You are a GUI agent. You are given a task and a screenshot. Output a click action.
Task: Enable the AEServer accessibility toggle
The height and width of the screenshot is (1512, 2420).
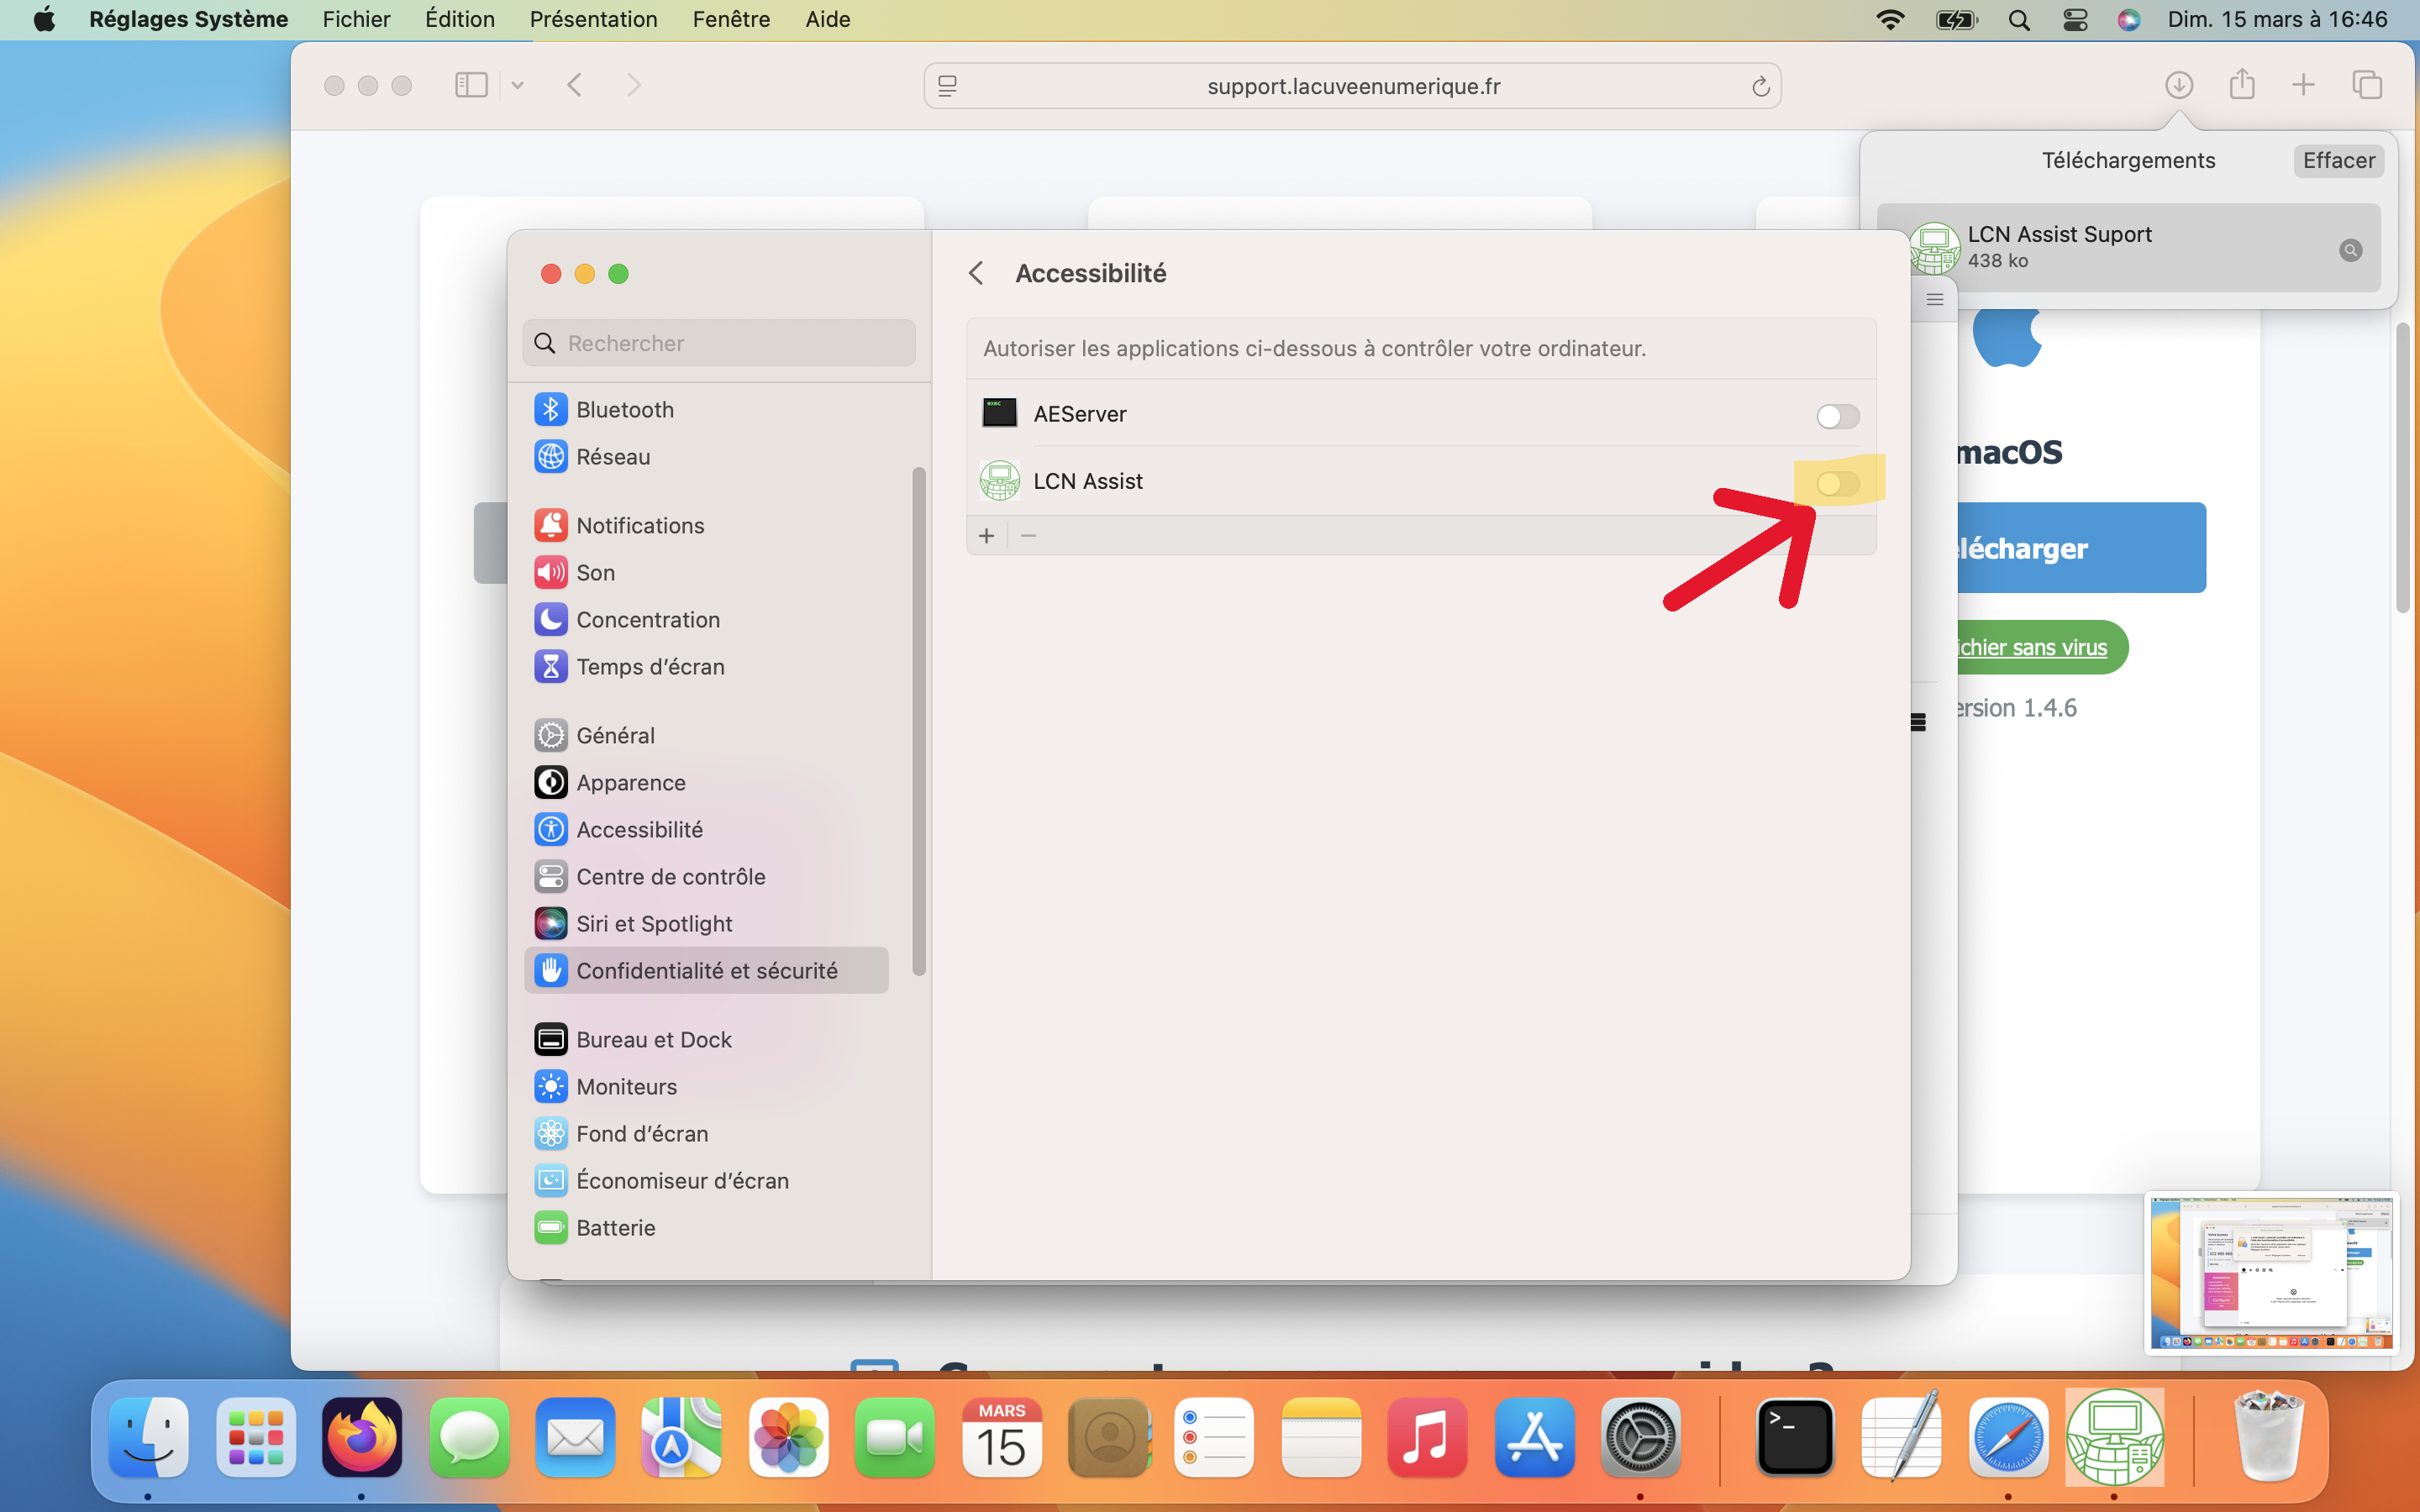pyautogui.click(x=1837, y=416)
